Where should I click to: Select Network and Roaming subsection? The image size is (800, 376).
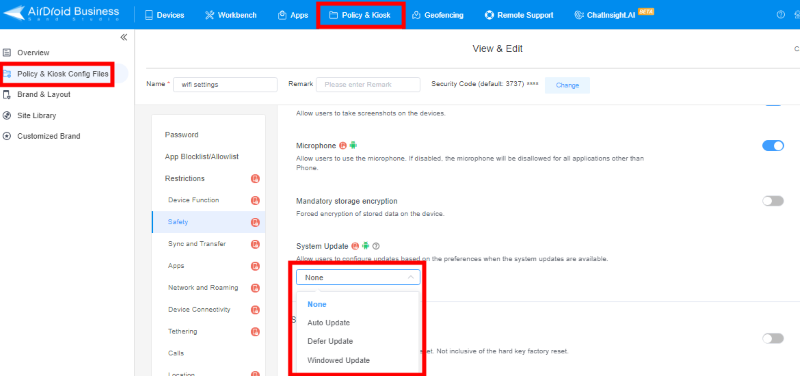coord(203,288)
